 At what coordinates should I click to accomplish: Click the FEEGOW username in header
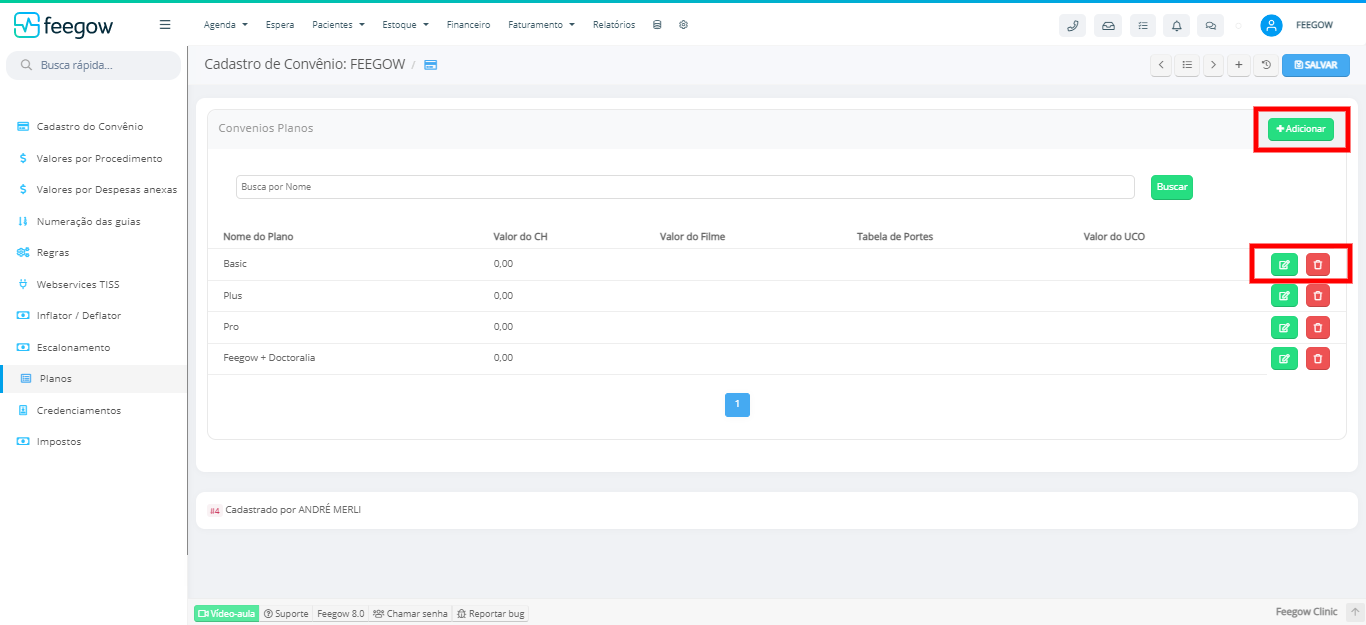[1314, 26]
